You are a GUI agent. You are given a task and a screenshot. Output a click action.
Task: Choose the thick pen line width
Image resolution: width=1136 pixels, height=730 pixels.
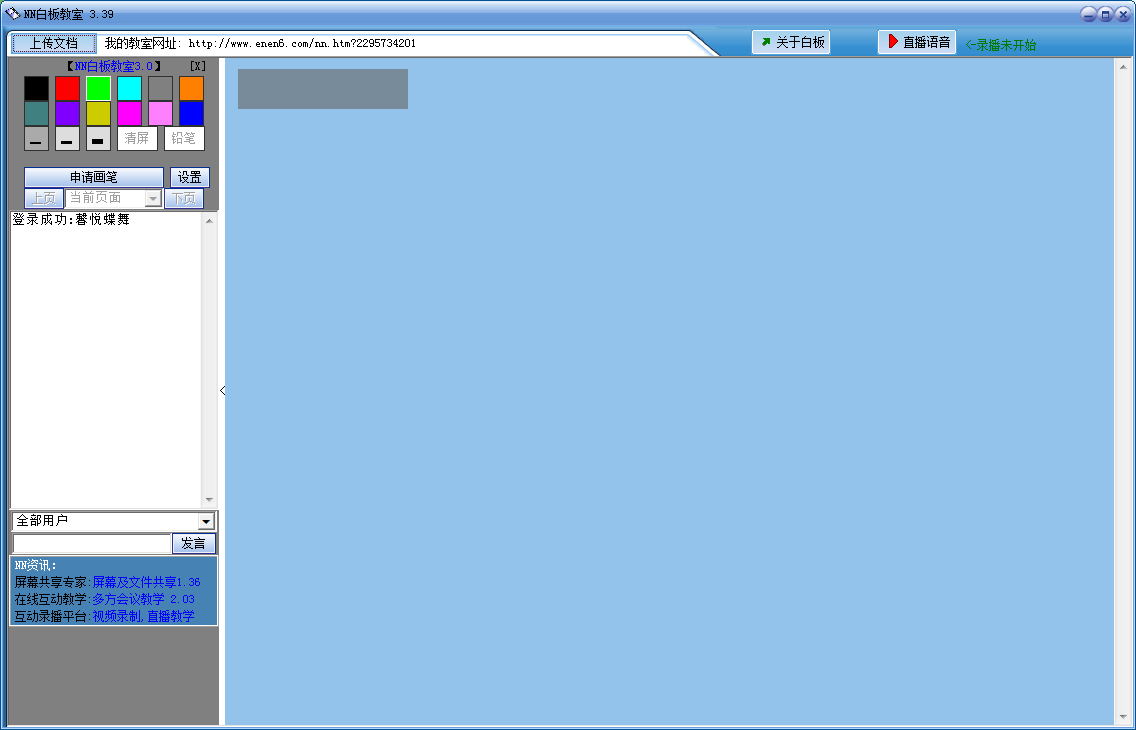coord(99,138)
